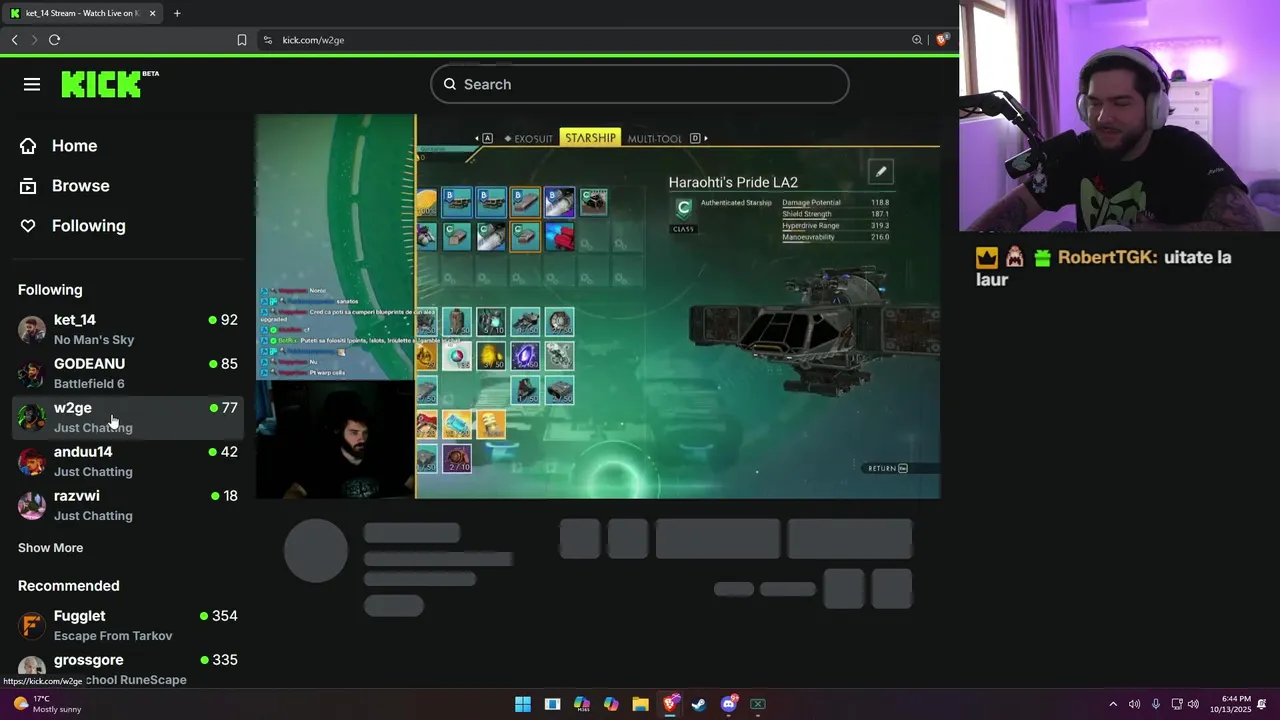This screenshot has height=720, width=1280.
Task: Open grossgore's recommended channel
Action: point(128,669)
